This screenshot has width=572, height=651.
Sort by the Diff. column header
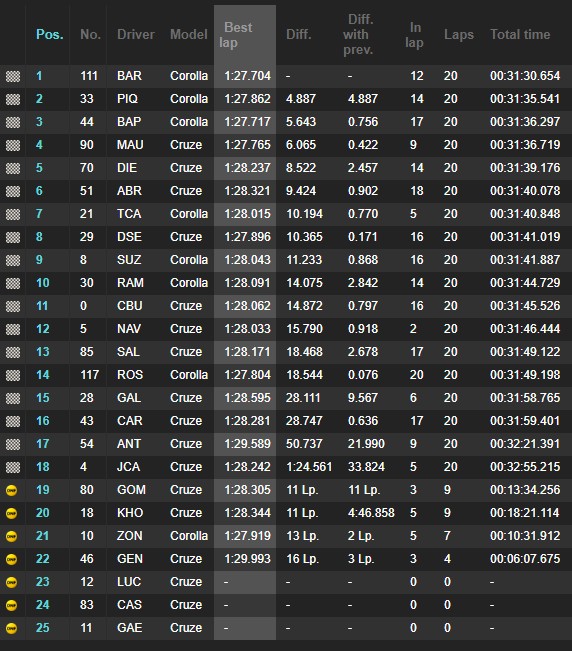[x=299, y=34]
